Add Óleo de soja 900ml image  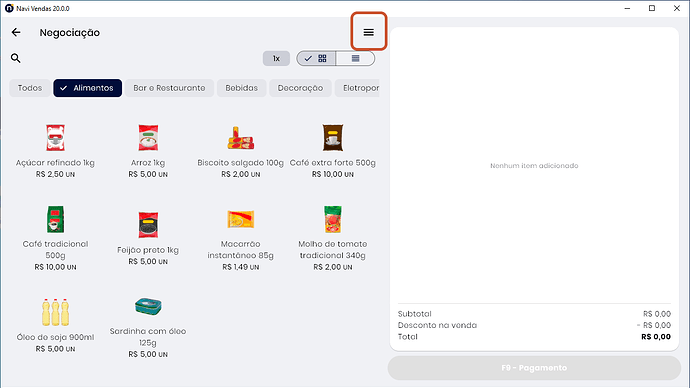coord(55,312)
